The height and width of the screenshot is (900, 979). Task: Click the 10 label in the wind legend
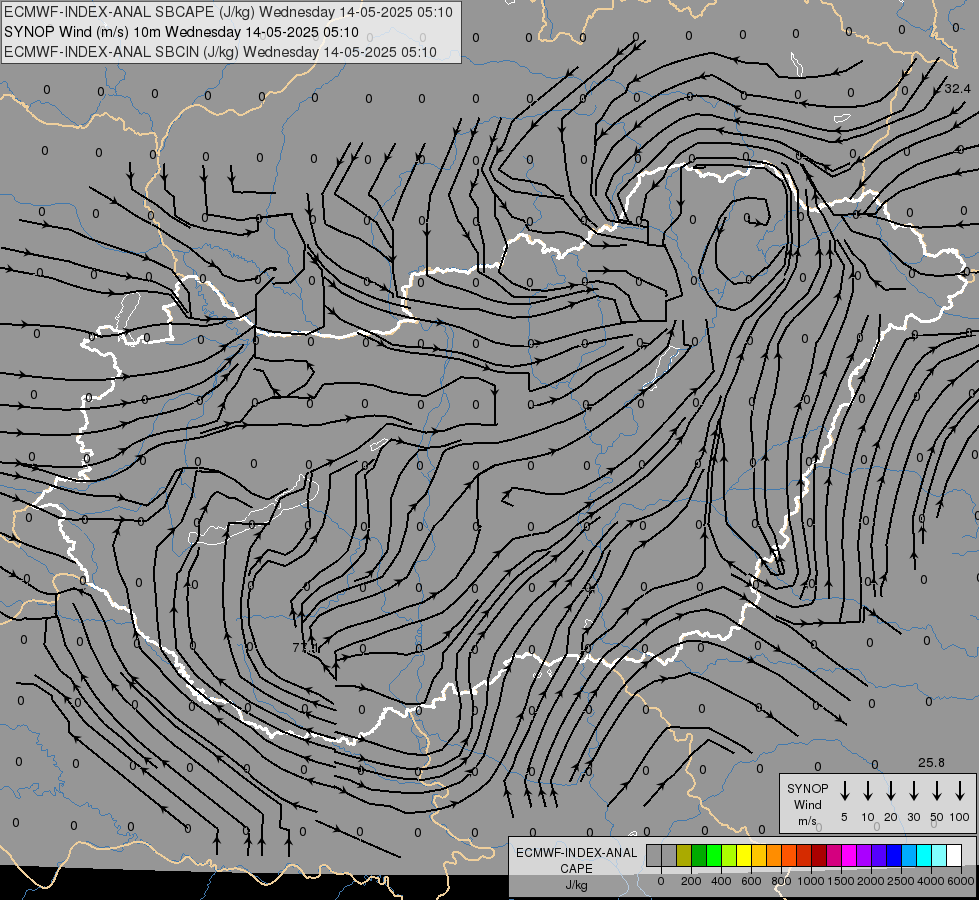point(868,817)
